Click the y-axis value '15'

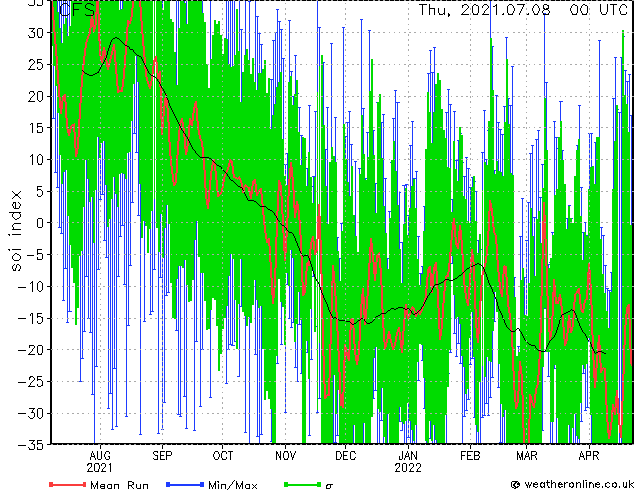point(36,128)
